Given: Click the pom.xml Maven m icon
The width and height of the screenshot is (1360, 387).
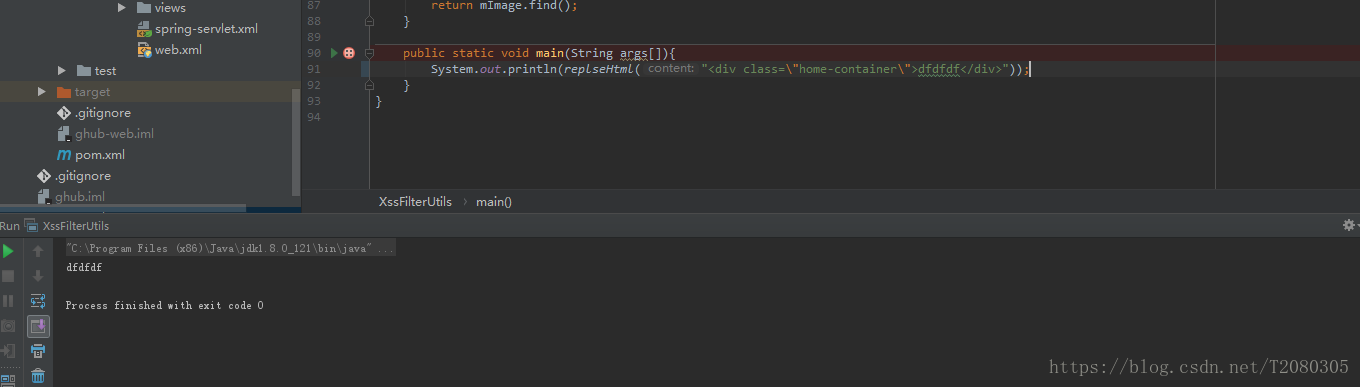Looking at the screenshot, I should [x=64, y=155].
